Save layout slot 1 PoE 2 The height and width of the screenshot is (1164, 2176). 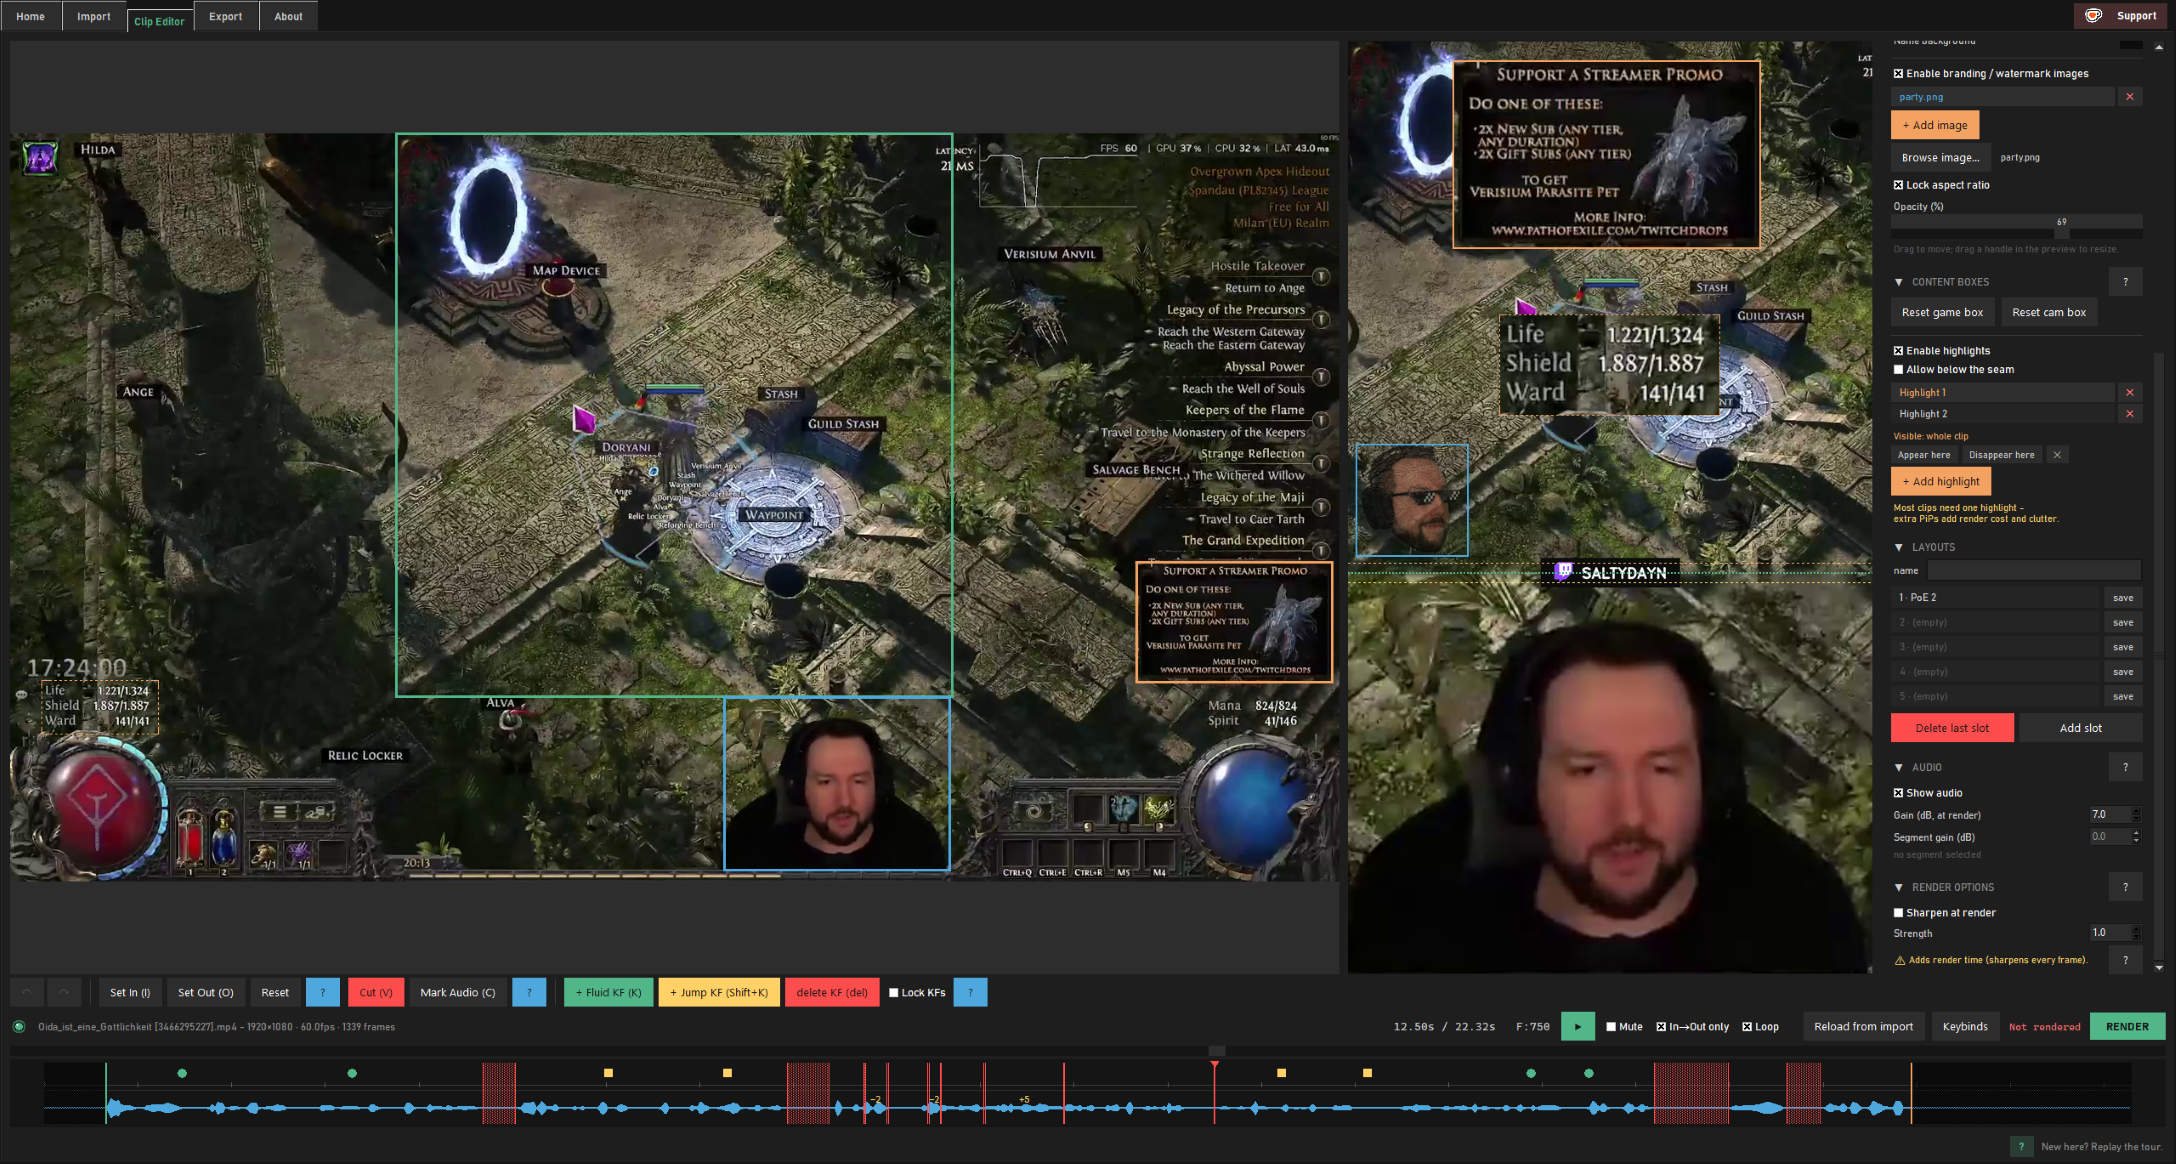tap(2123, 598)
